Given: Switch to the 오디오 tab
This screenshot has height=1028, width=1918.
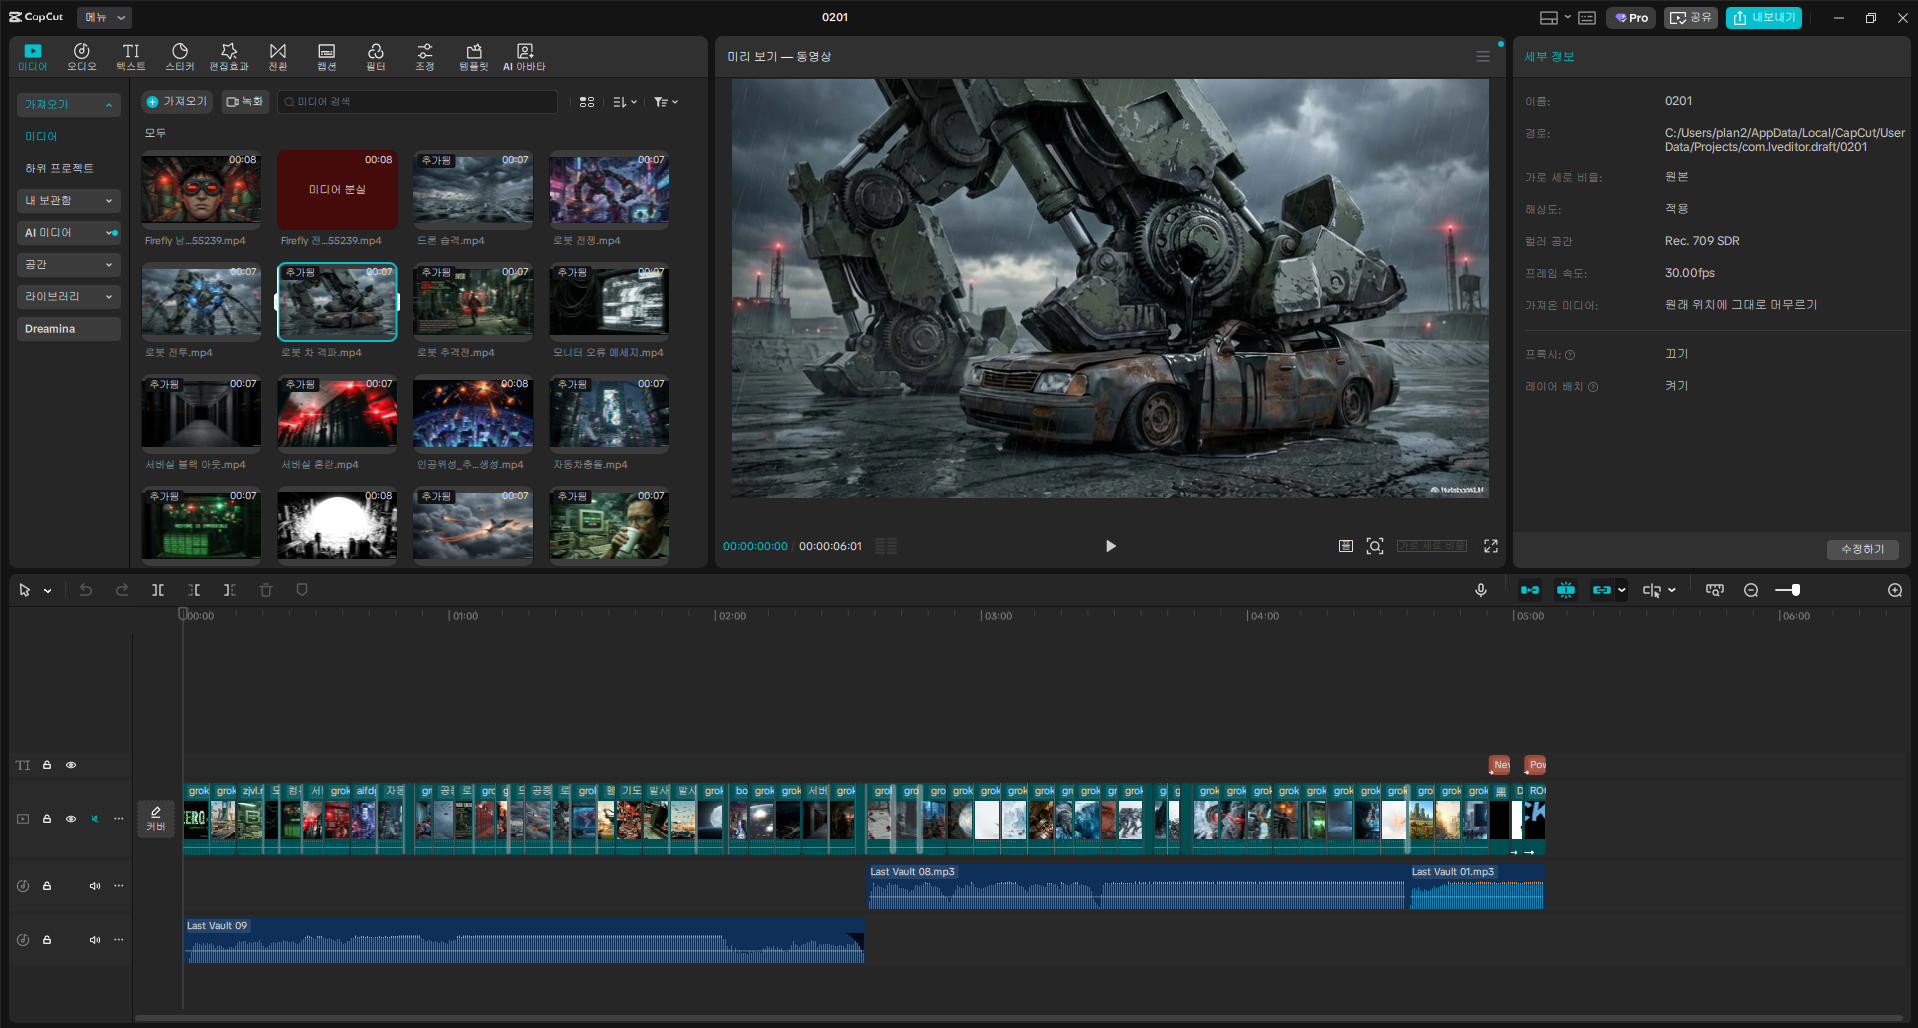Looking at the screenshot, I should (x=82, y=57).
